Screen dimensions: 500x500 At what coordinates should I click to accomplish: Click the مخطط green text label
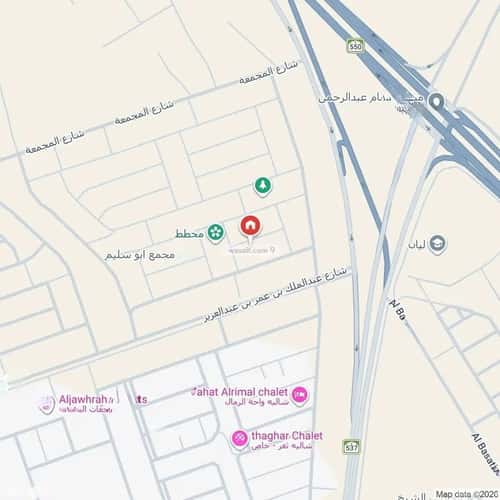point(189,234)
